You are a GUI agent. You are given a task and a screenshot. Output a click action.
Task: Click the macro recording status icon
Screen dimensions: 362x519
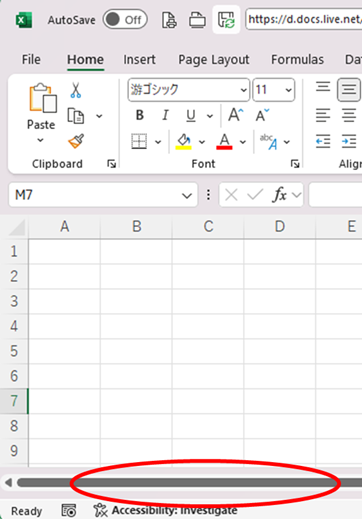click(69, 510)
